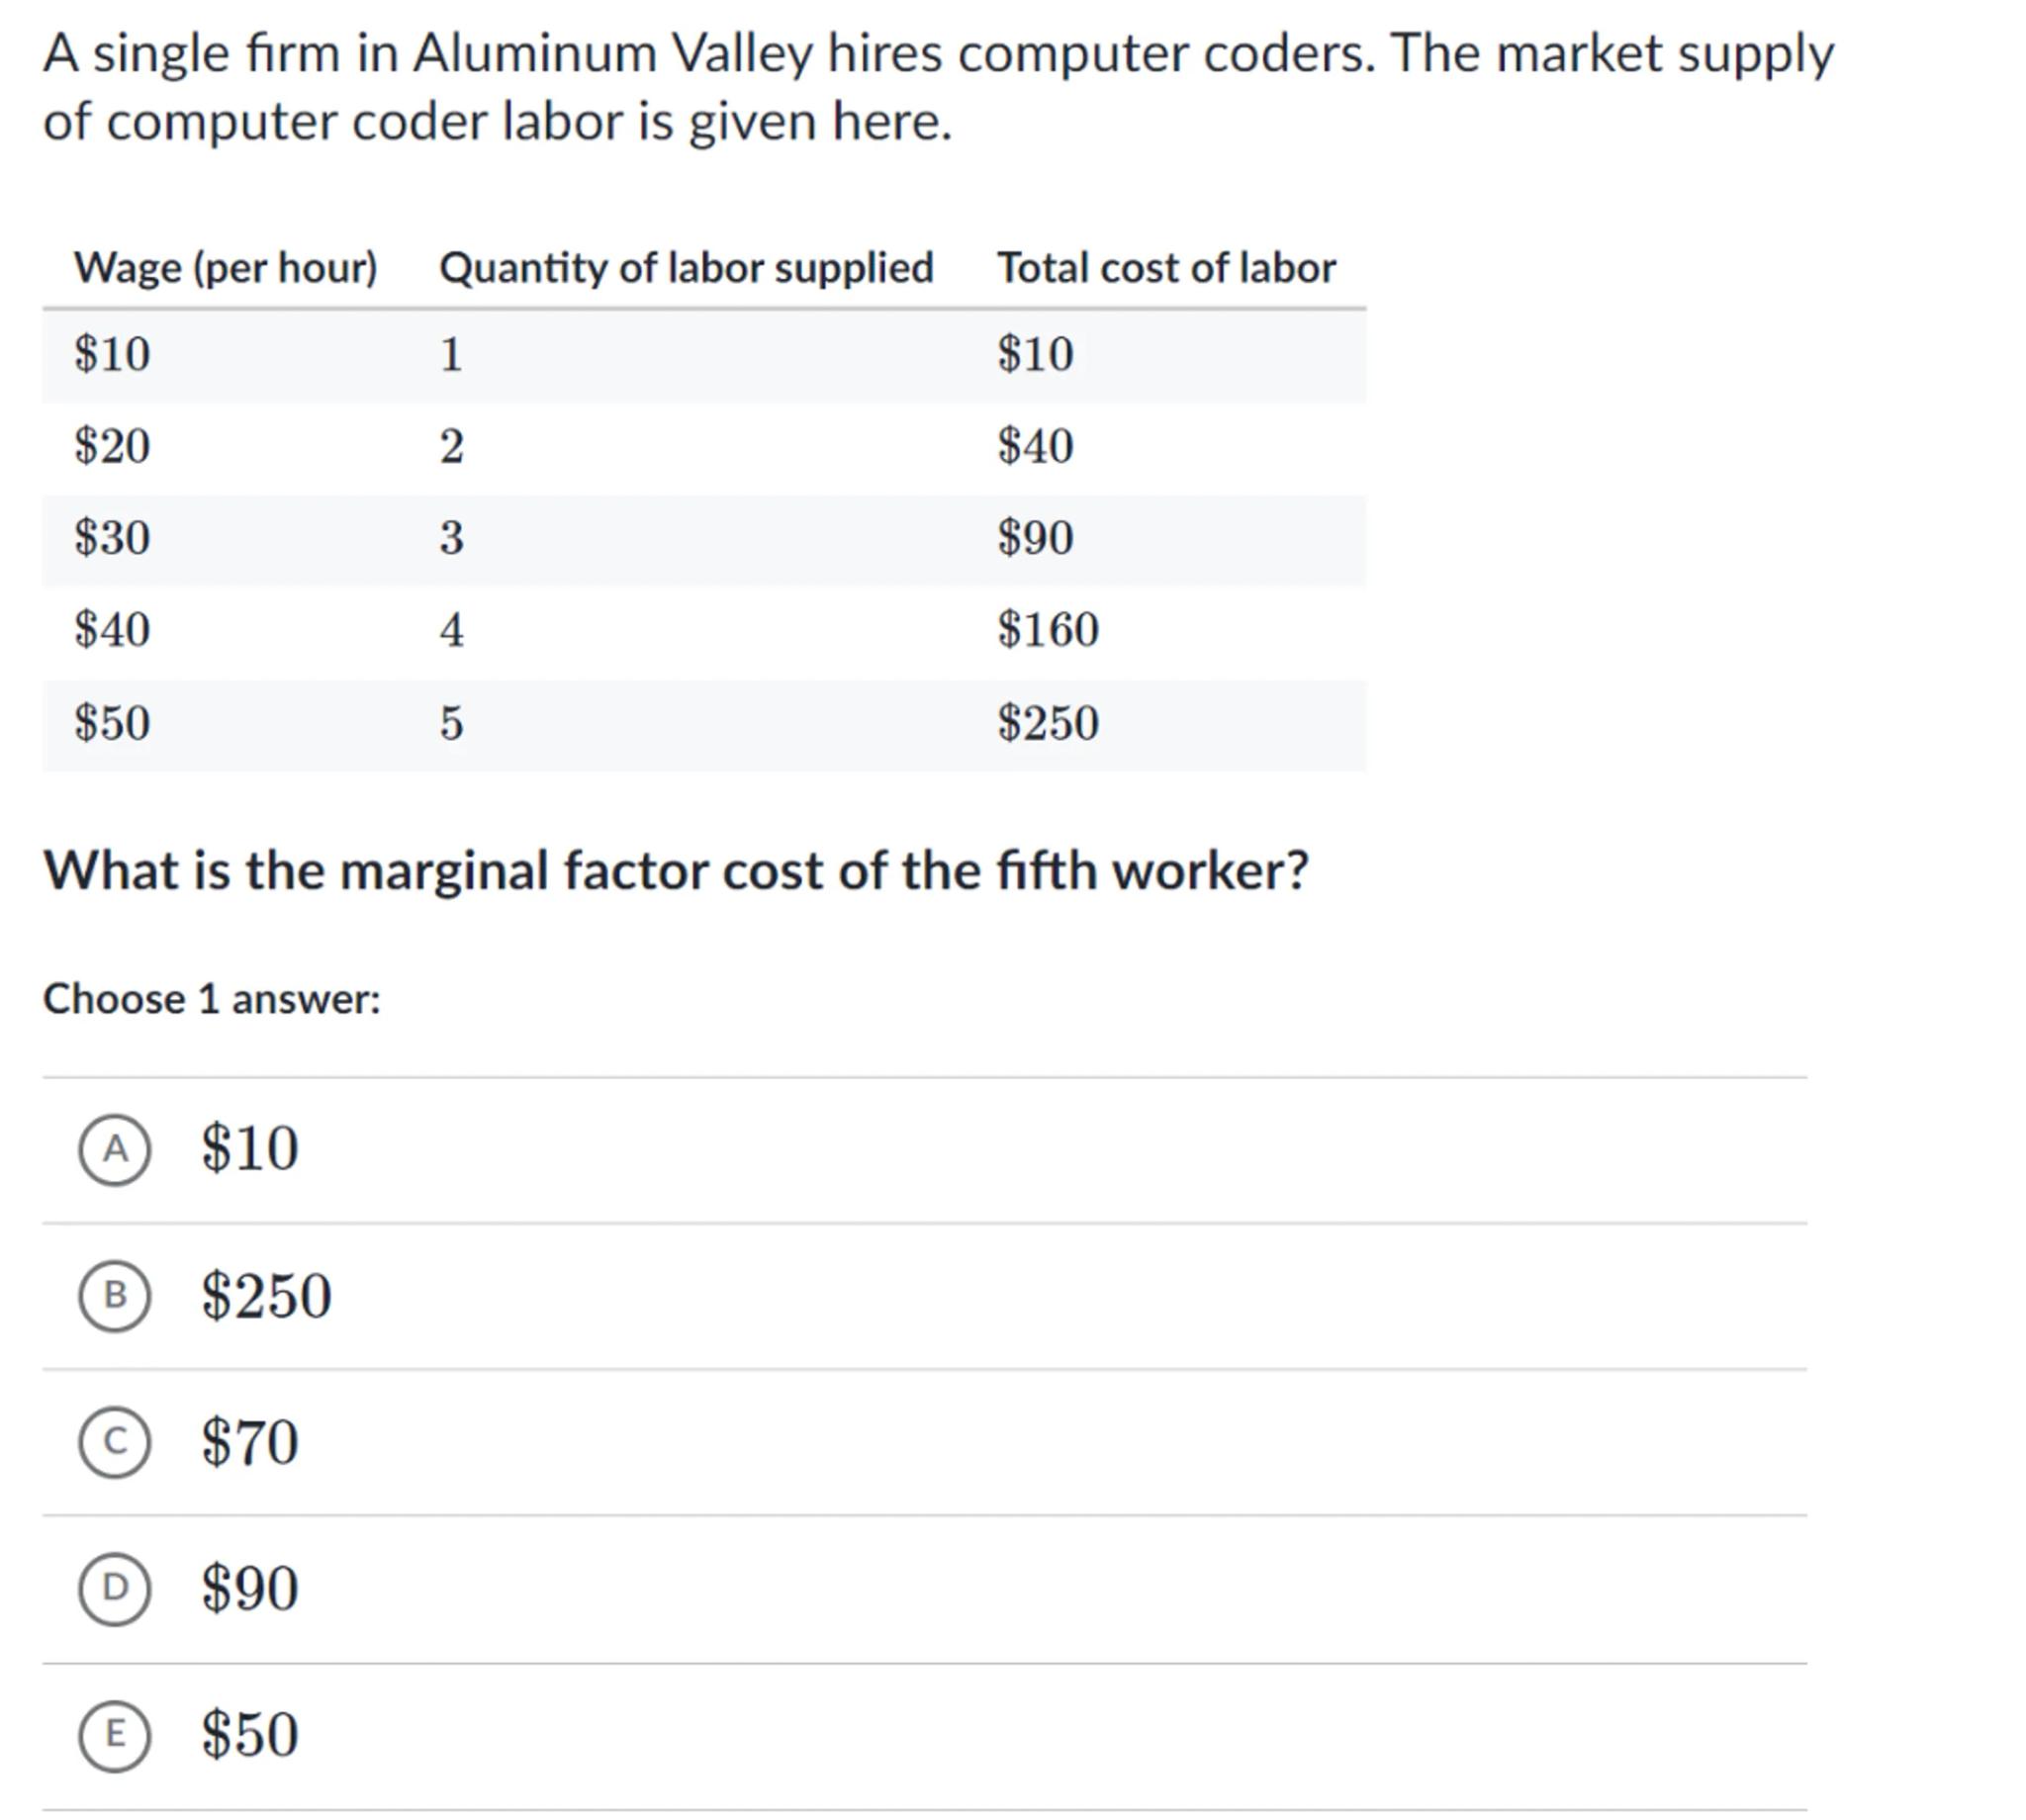The image size is (2026, 1820).
Task: Click the $160 total cost cell
Action: 1048,630
